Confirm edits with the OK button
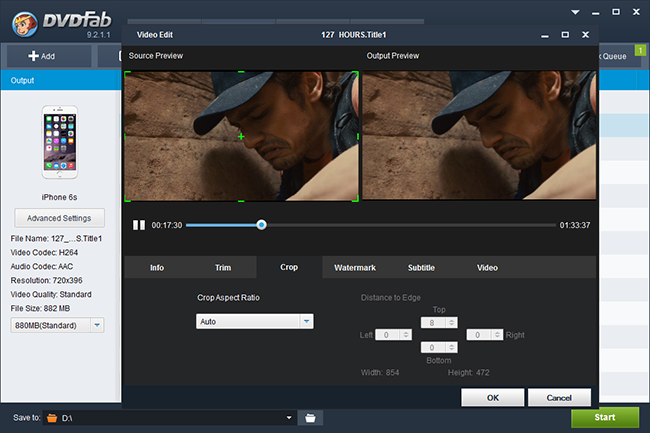The image size is (650, 433). [492, 398]
